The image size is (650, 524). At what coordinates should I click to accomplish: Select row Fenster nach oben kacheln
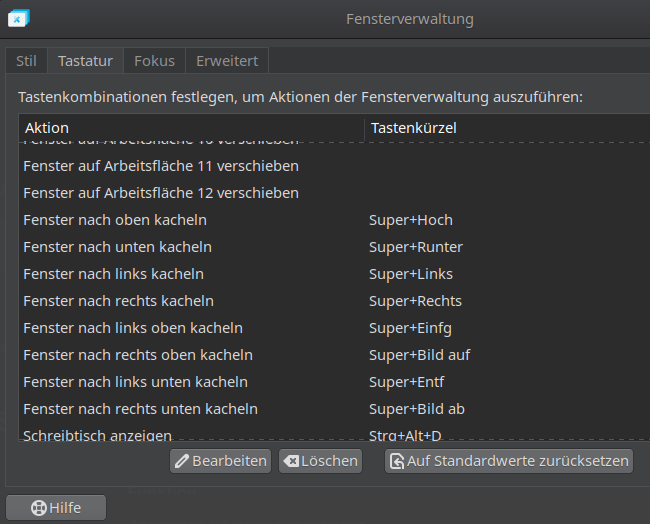335,220
